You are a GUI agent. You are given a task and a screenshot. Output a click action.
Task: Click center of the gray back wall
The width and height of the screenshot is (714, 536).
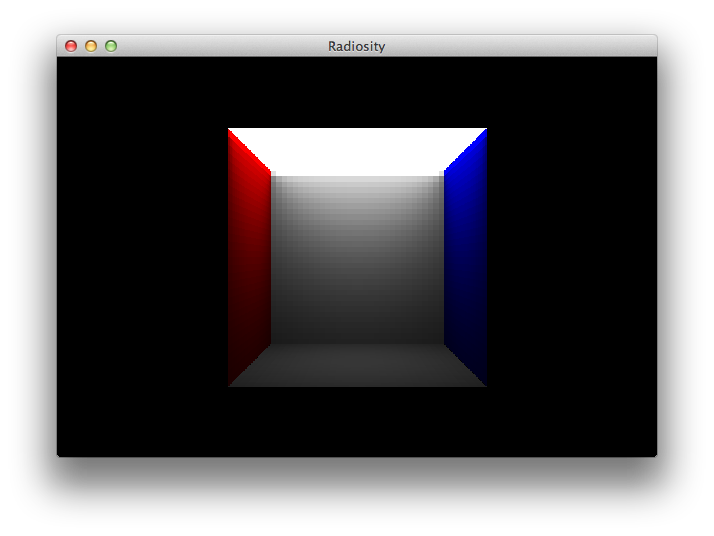357,260
